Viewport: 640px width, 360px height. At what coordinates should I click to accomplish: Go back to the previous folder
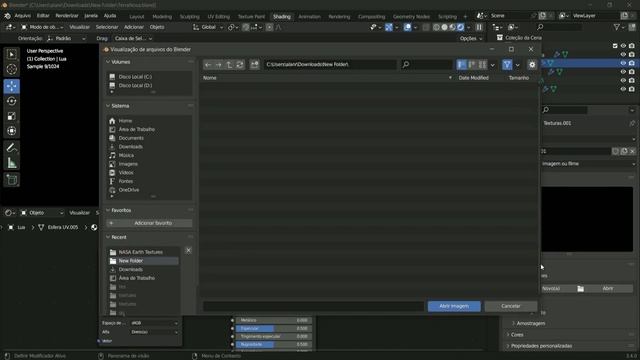point(208,64)
